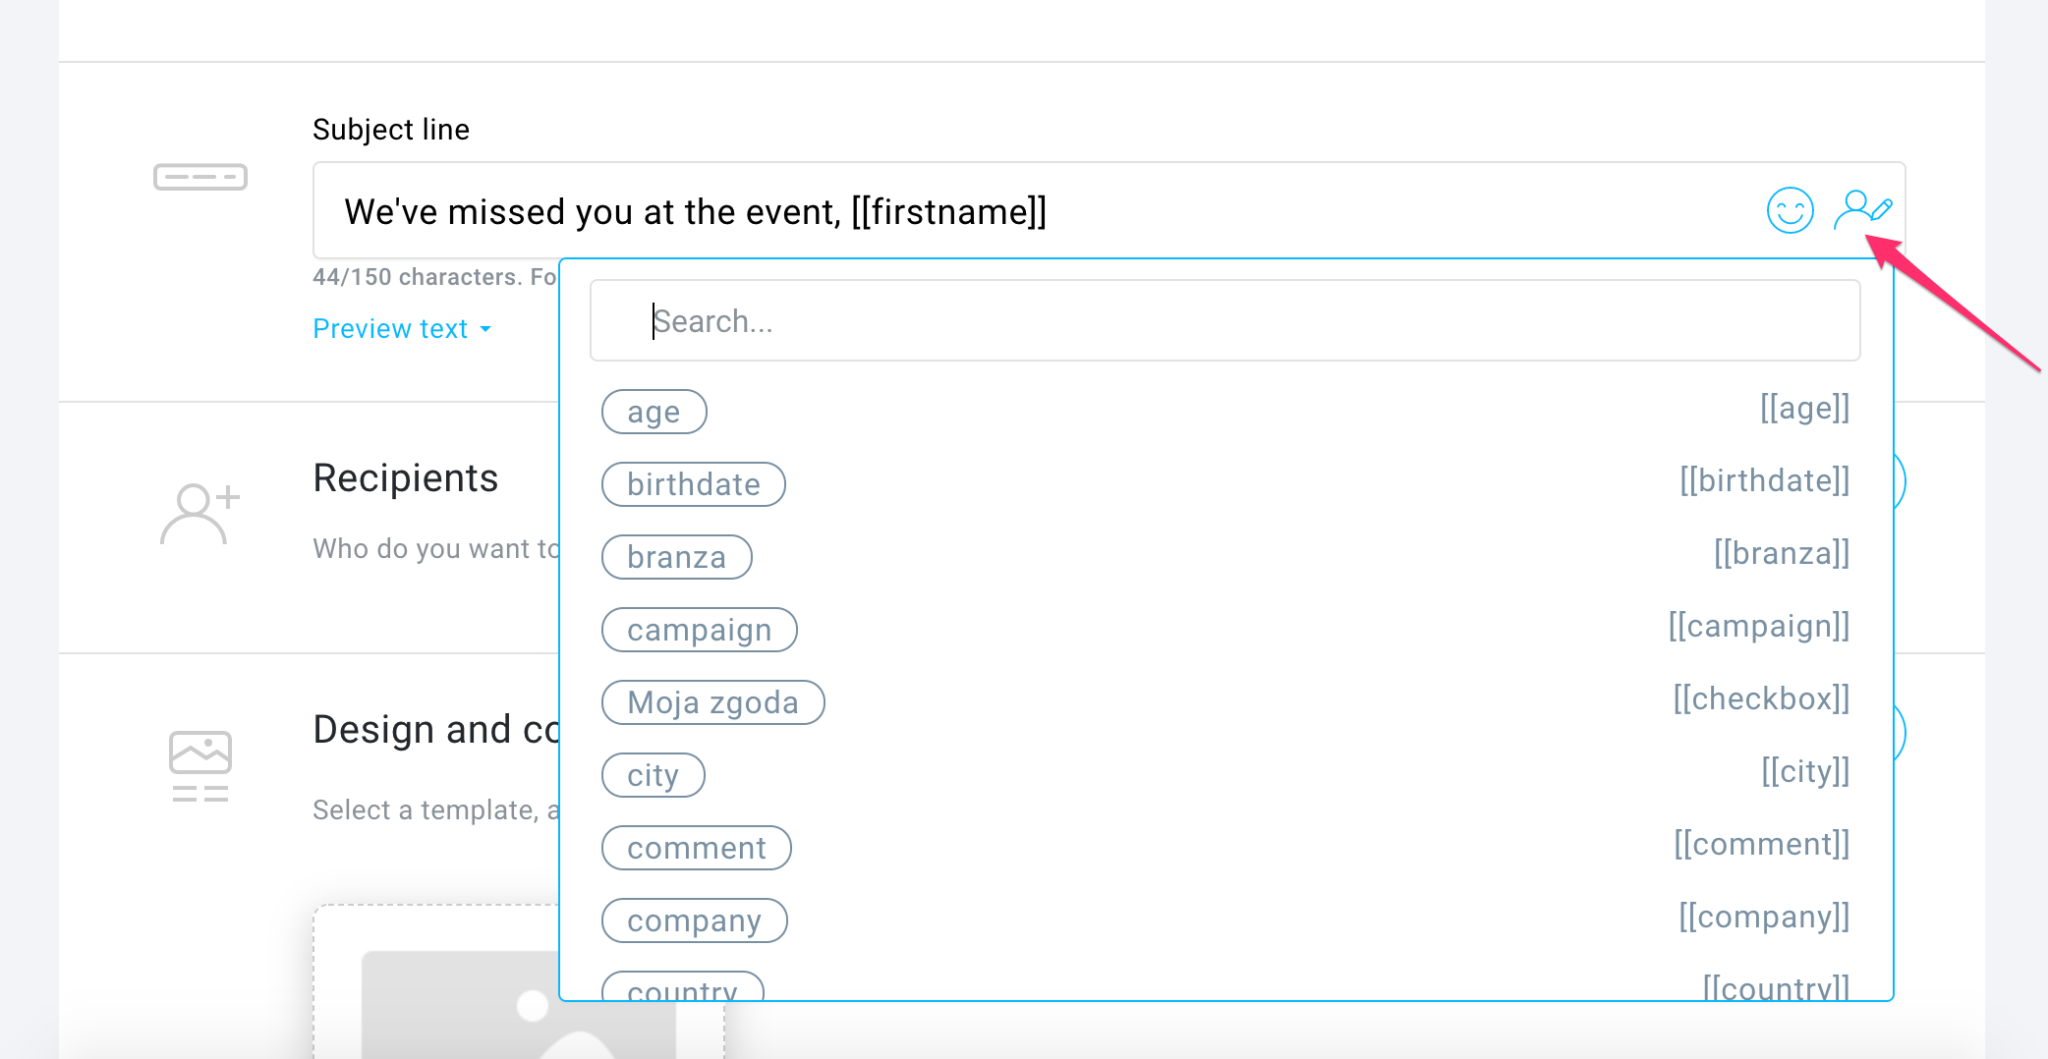
Task: Select the city tag from the dropdown list
Action: click(653, 774)
